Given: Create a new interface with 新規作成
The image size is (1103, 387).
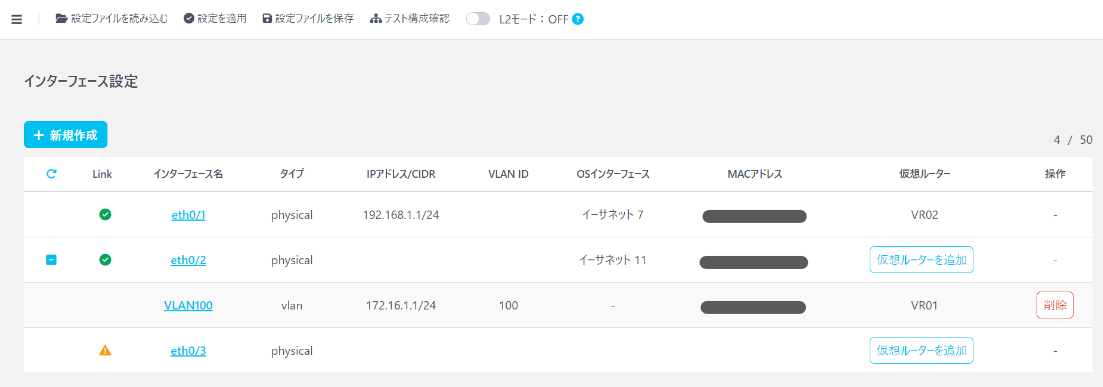Looking at the screenshot, I should coord(65,134).
